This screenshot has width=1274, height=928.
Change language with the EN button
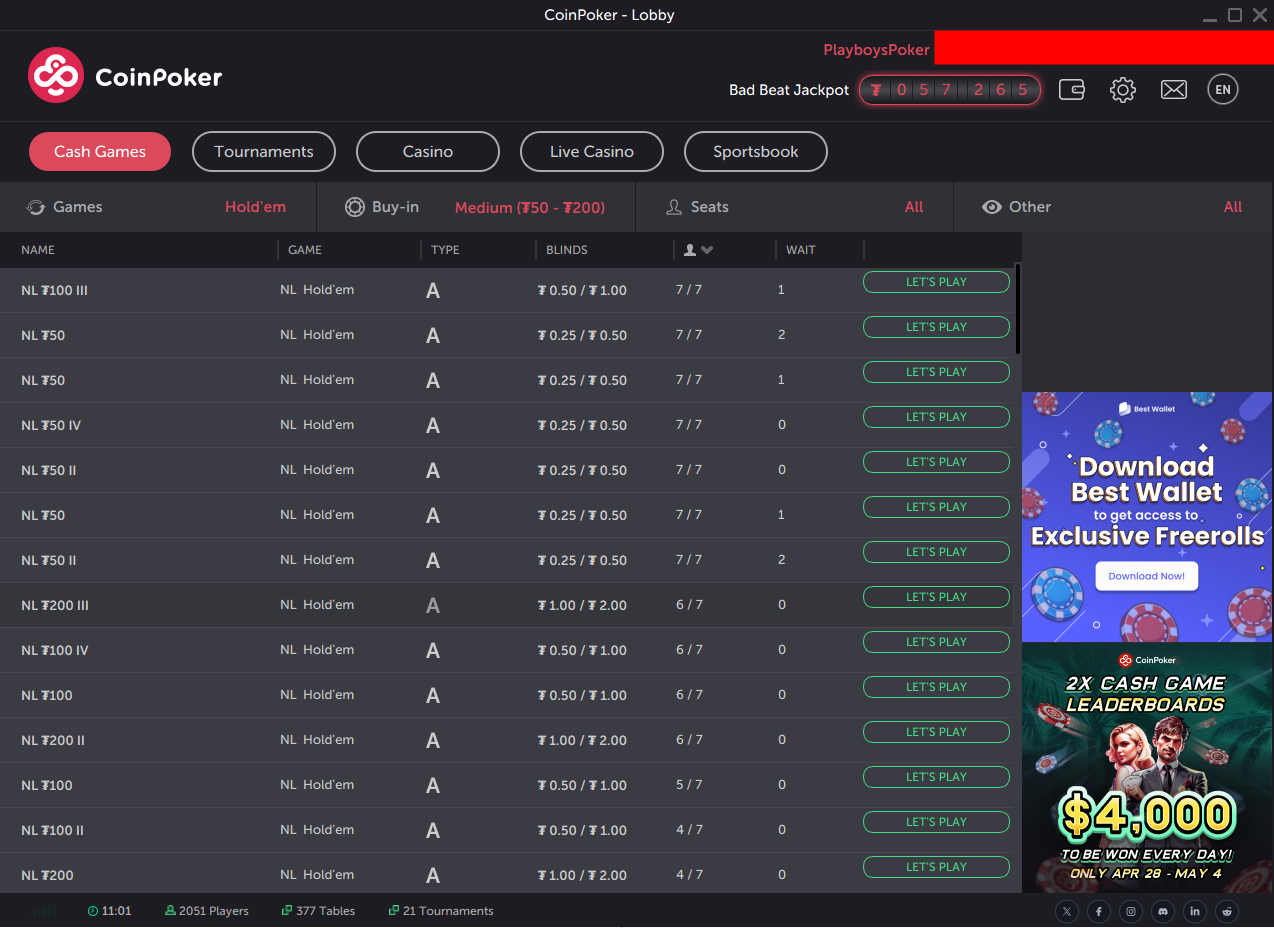pyautogui.click(x=1222, y=89)
